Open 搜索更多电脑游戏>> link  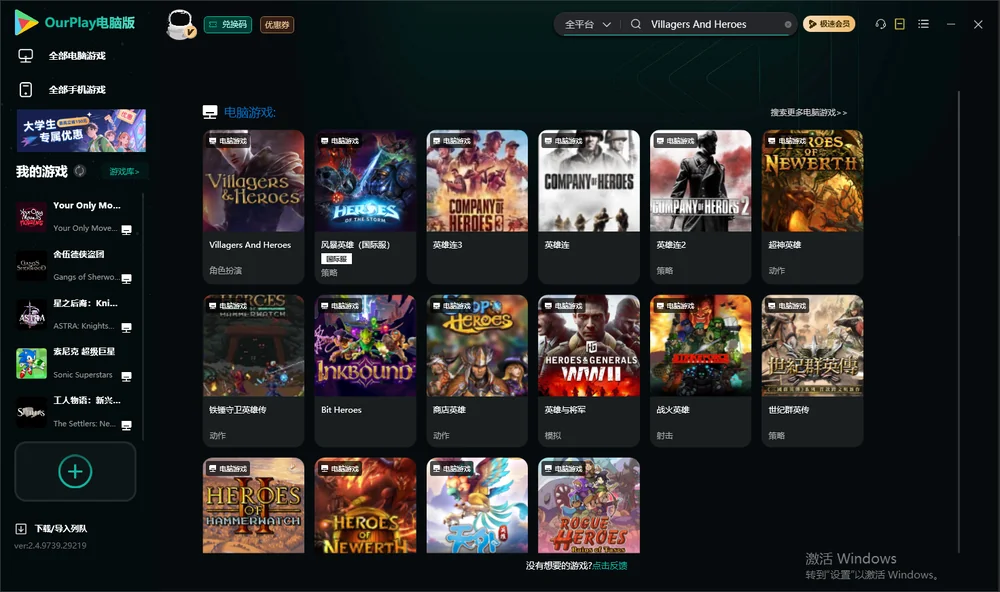point(808,112)
